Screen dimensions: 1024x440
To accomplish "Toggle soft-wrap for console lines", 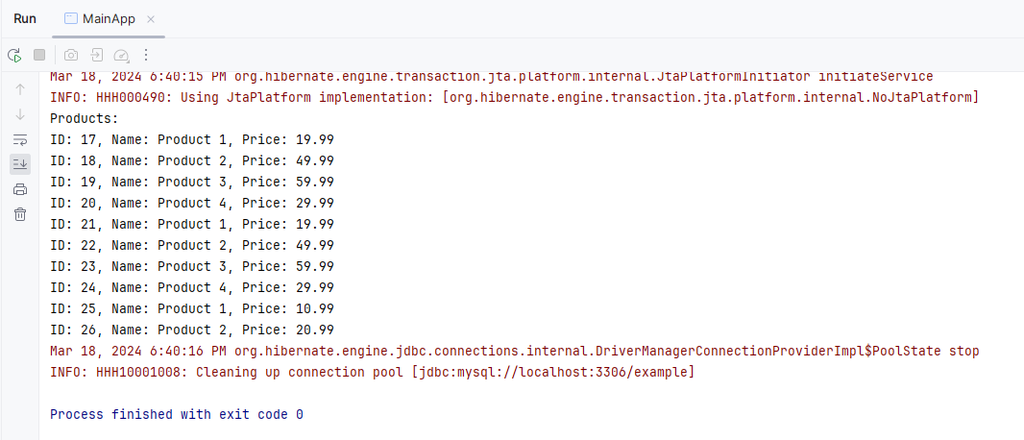I will point(20,139).
